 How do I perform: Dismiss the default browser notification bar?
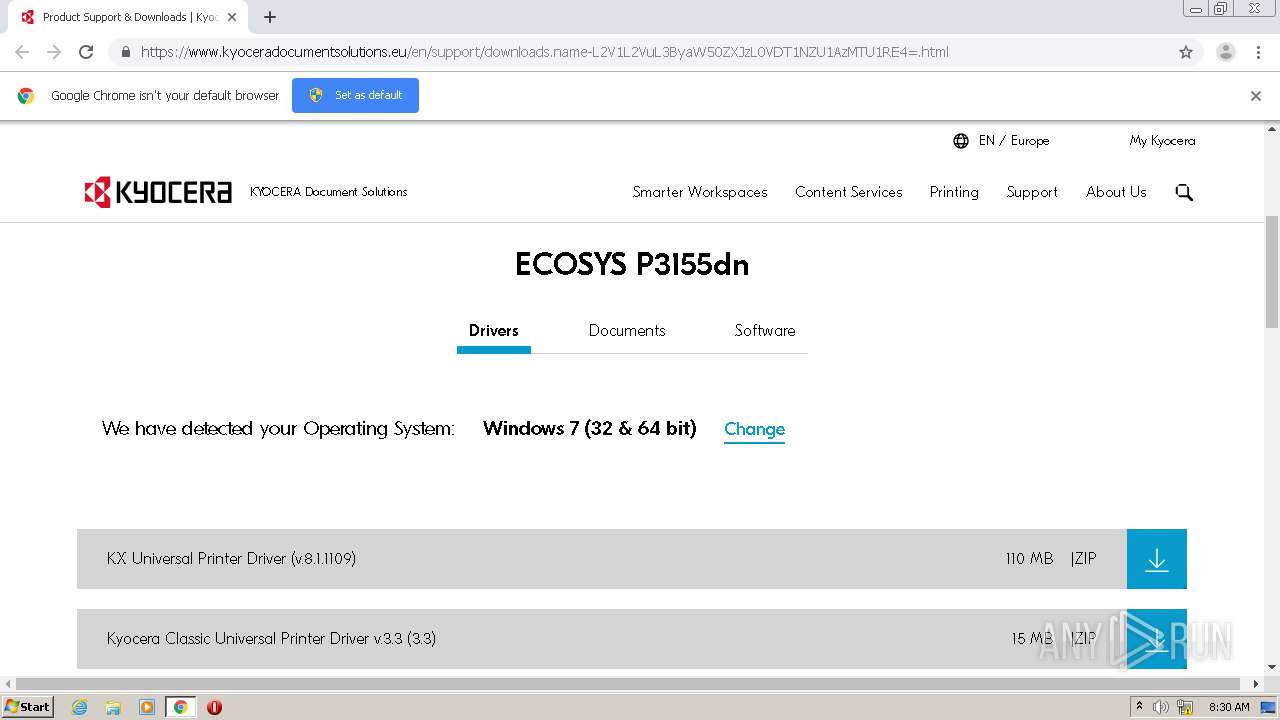pos(1256,96)
